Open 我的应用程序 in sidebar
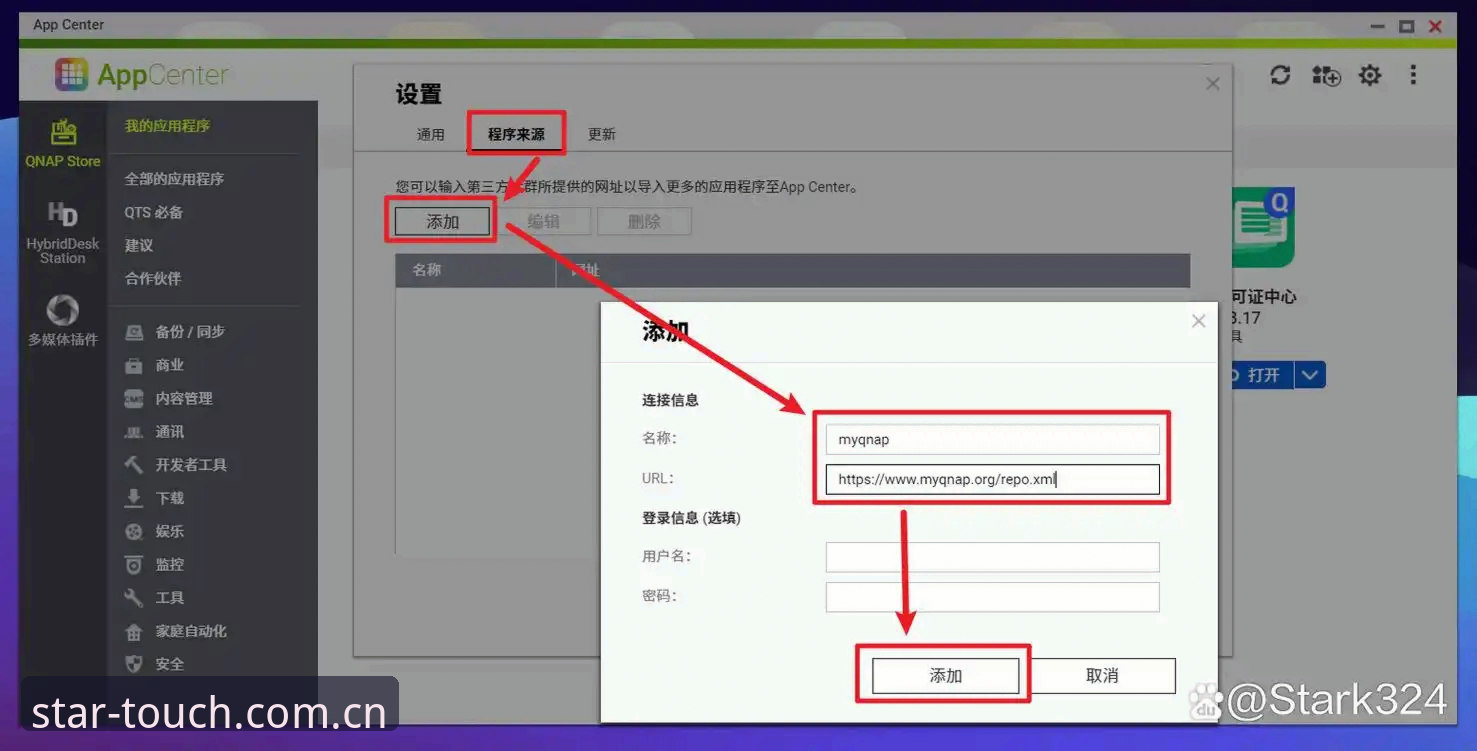Screen dimensions: 1477x751 pos(167,126)
